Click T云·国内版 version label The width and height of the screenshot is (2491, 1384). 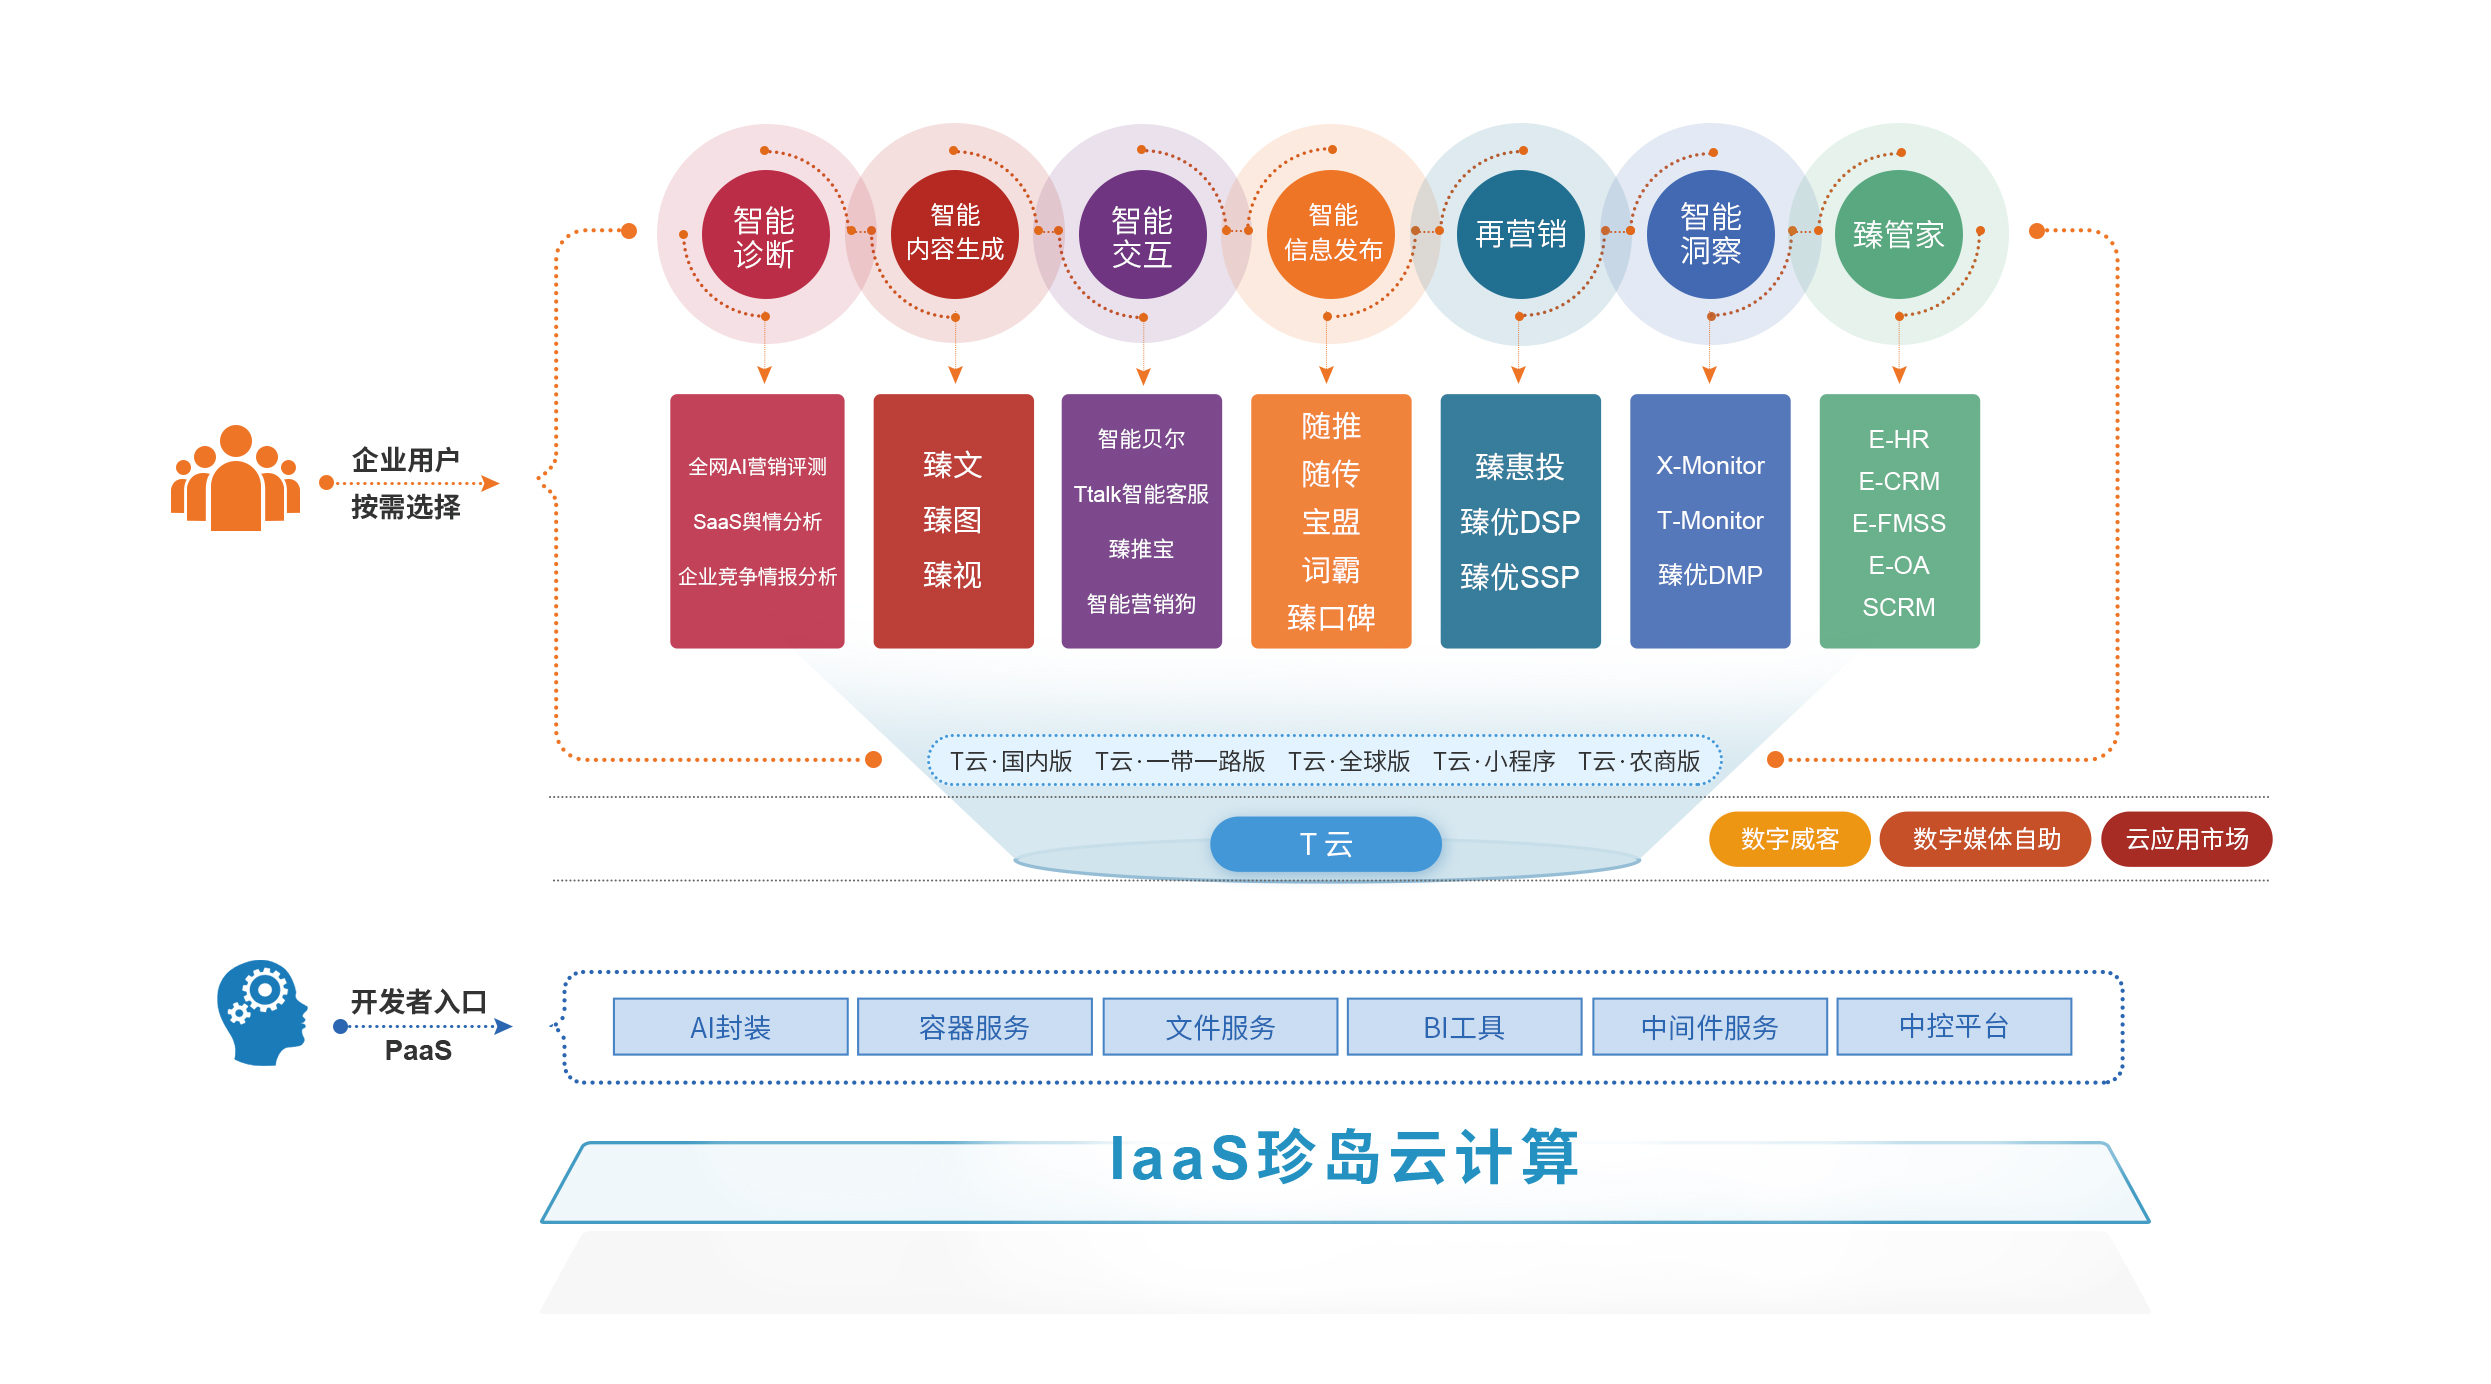[1010, 761]
